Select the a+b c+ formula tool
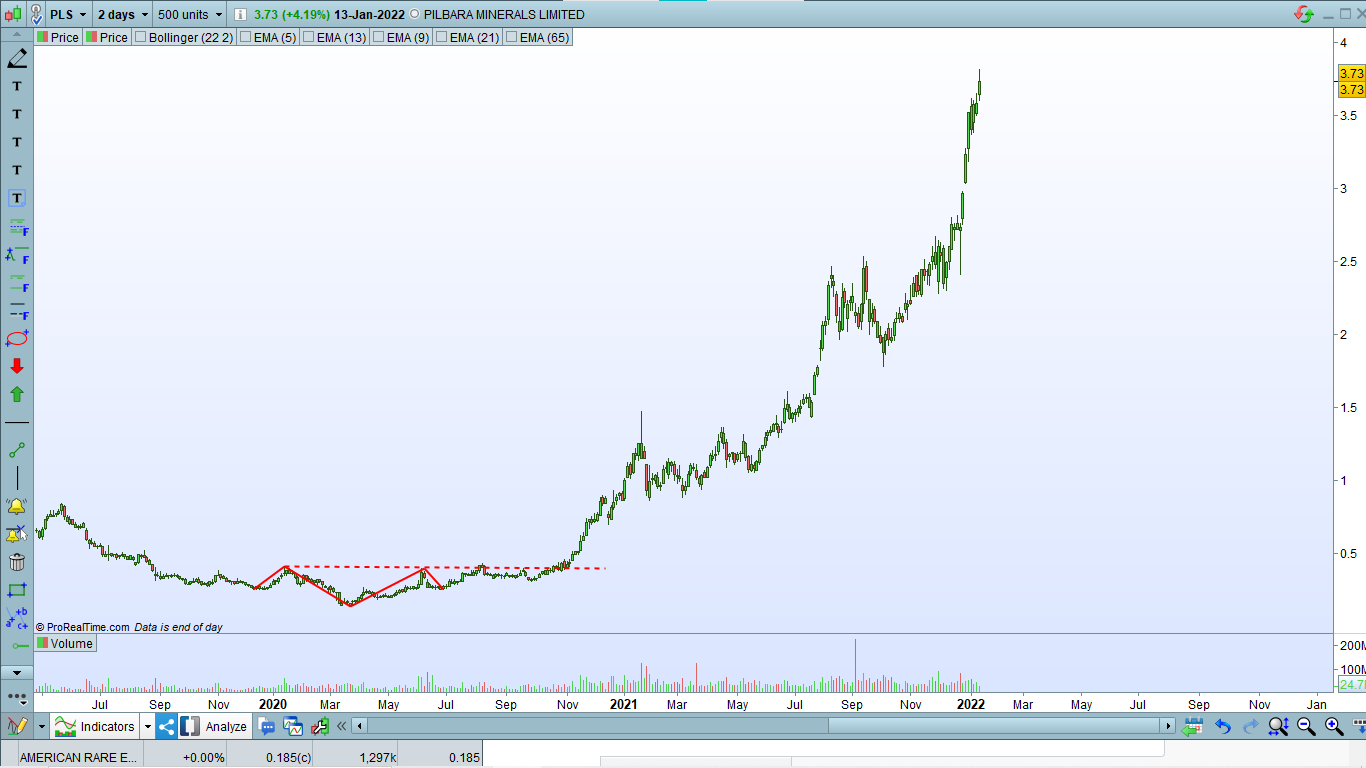This screenshot has height=768, width=1366. 17,617
